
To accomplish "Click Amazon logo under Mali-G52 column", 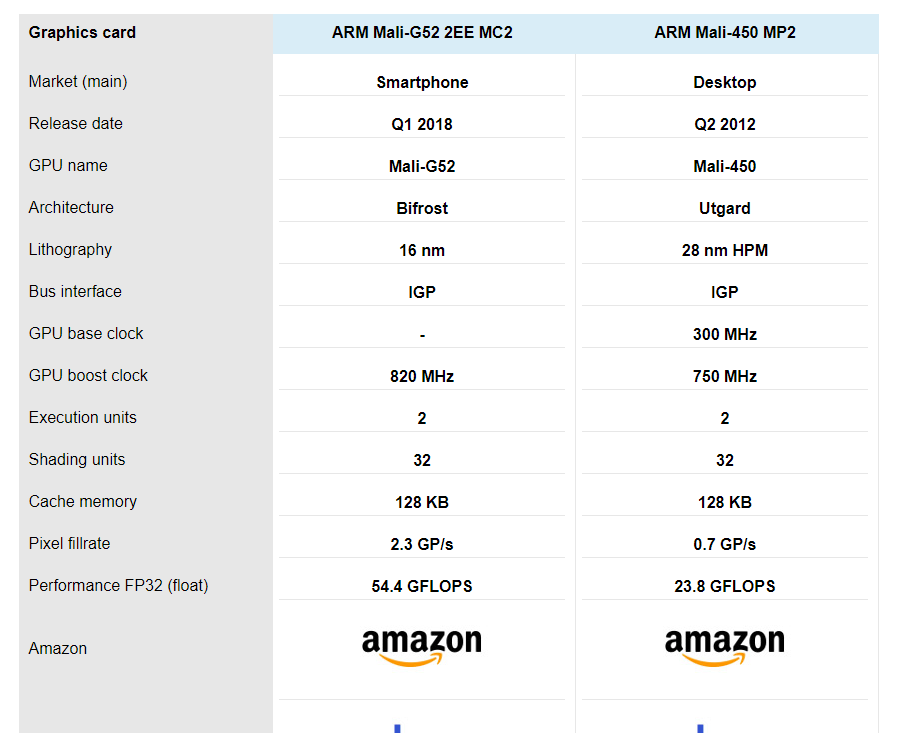I will [422, 648].
